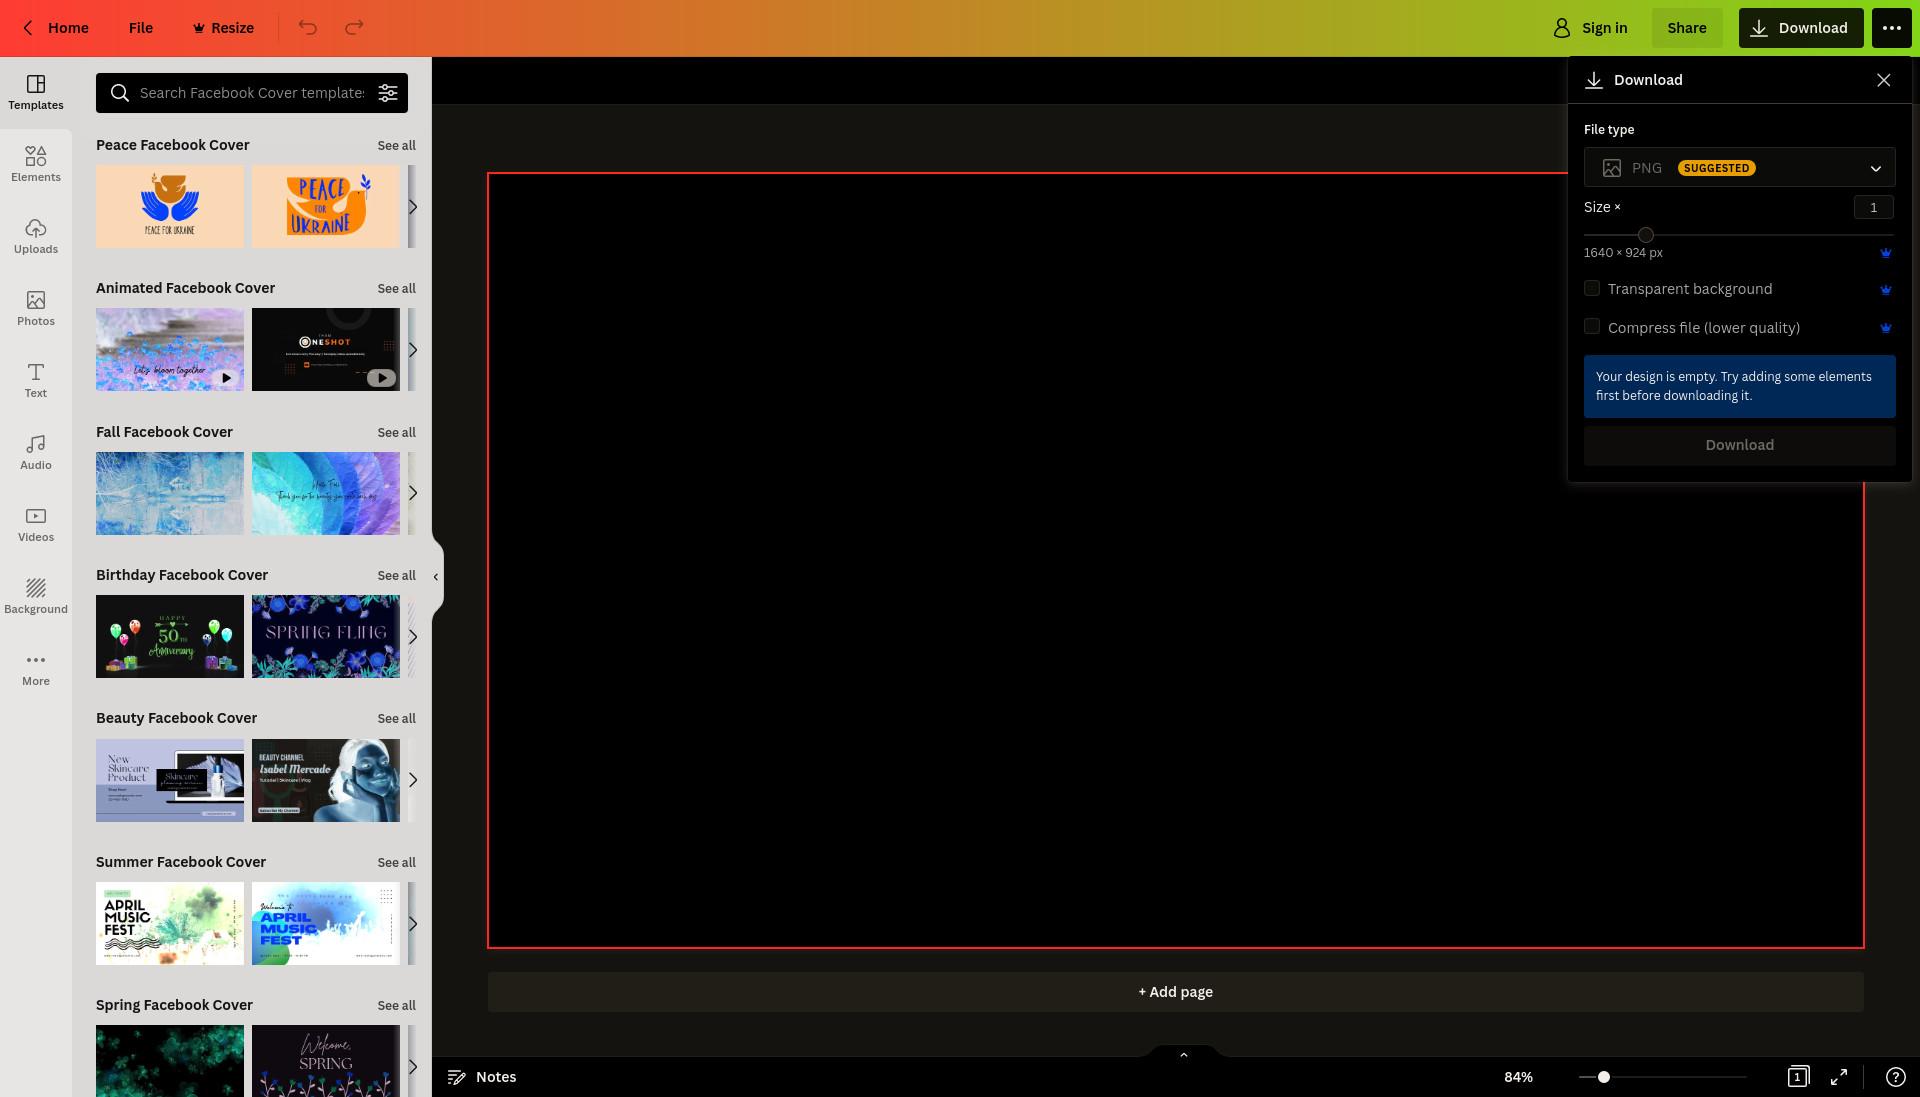Viewport: 1920px width, 1097px height.
Task: Open the Text panel
Action: coord(36,381)
